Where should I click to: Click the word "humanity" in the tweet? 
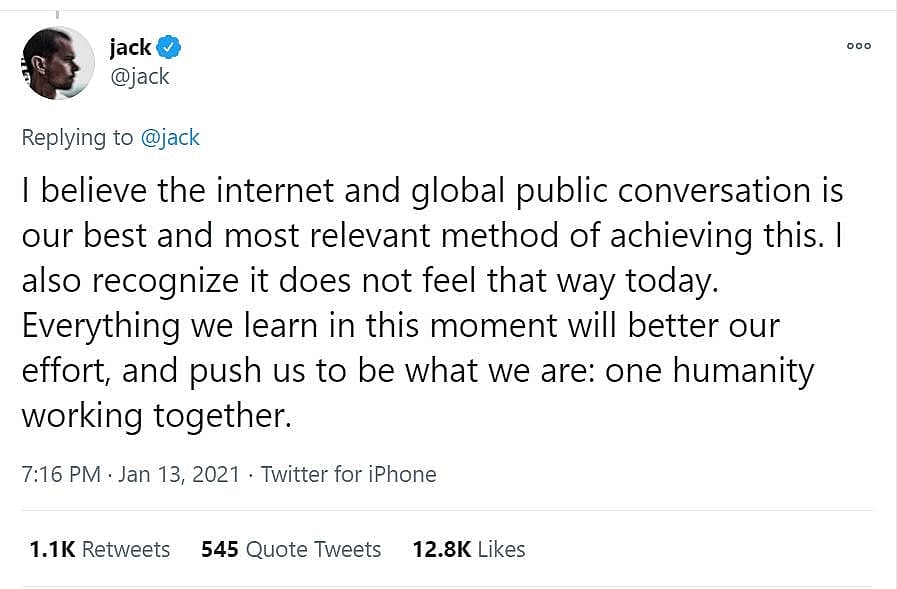[x=742, y=370]
